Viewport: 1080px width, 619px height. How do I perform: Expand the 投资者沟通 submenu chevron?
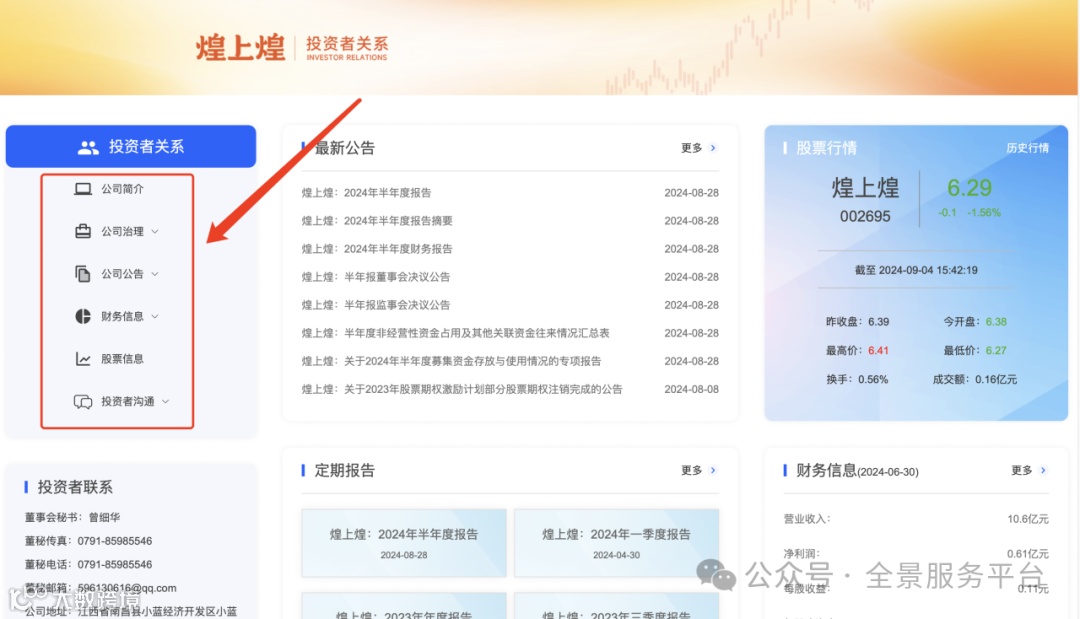[165, 401]
